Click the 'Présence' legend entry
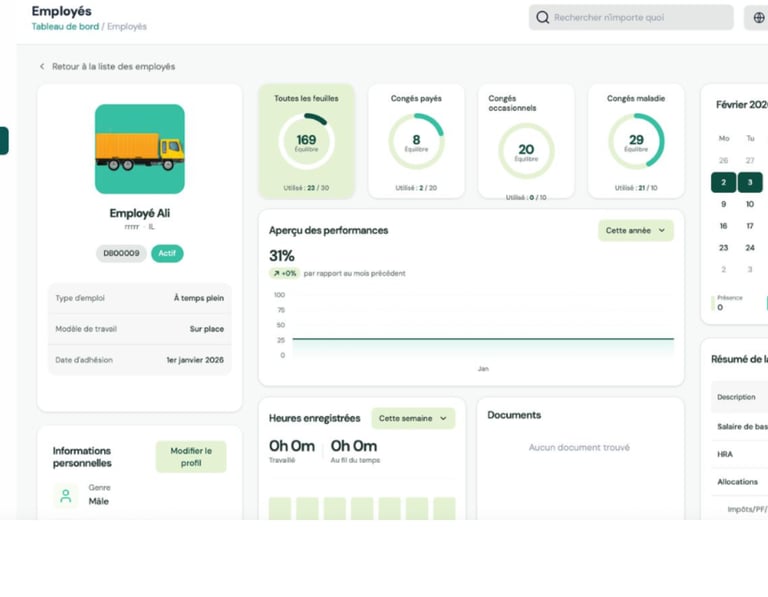This screenshot has width=768, height=597. [x=729, y=303]
